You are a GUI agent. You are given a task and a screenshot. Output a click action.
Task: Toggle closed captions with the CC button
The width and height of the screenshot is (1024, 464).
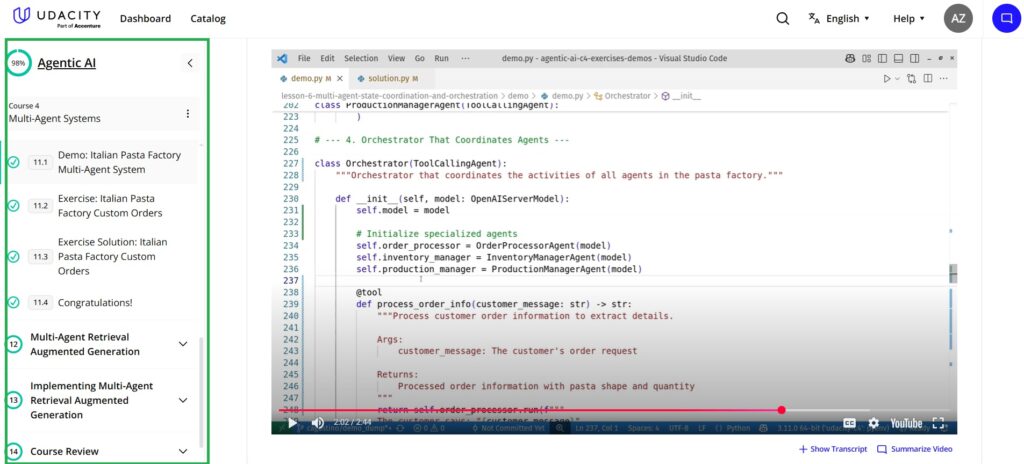[x=850, y=423]
